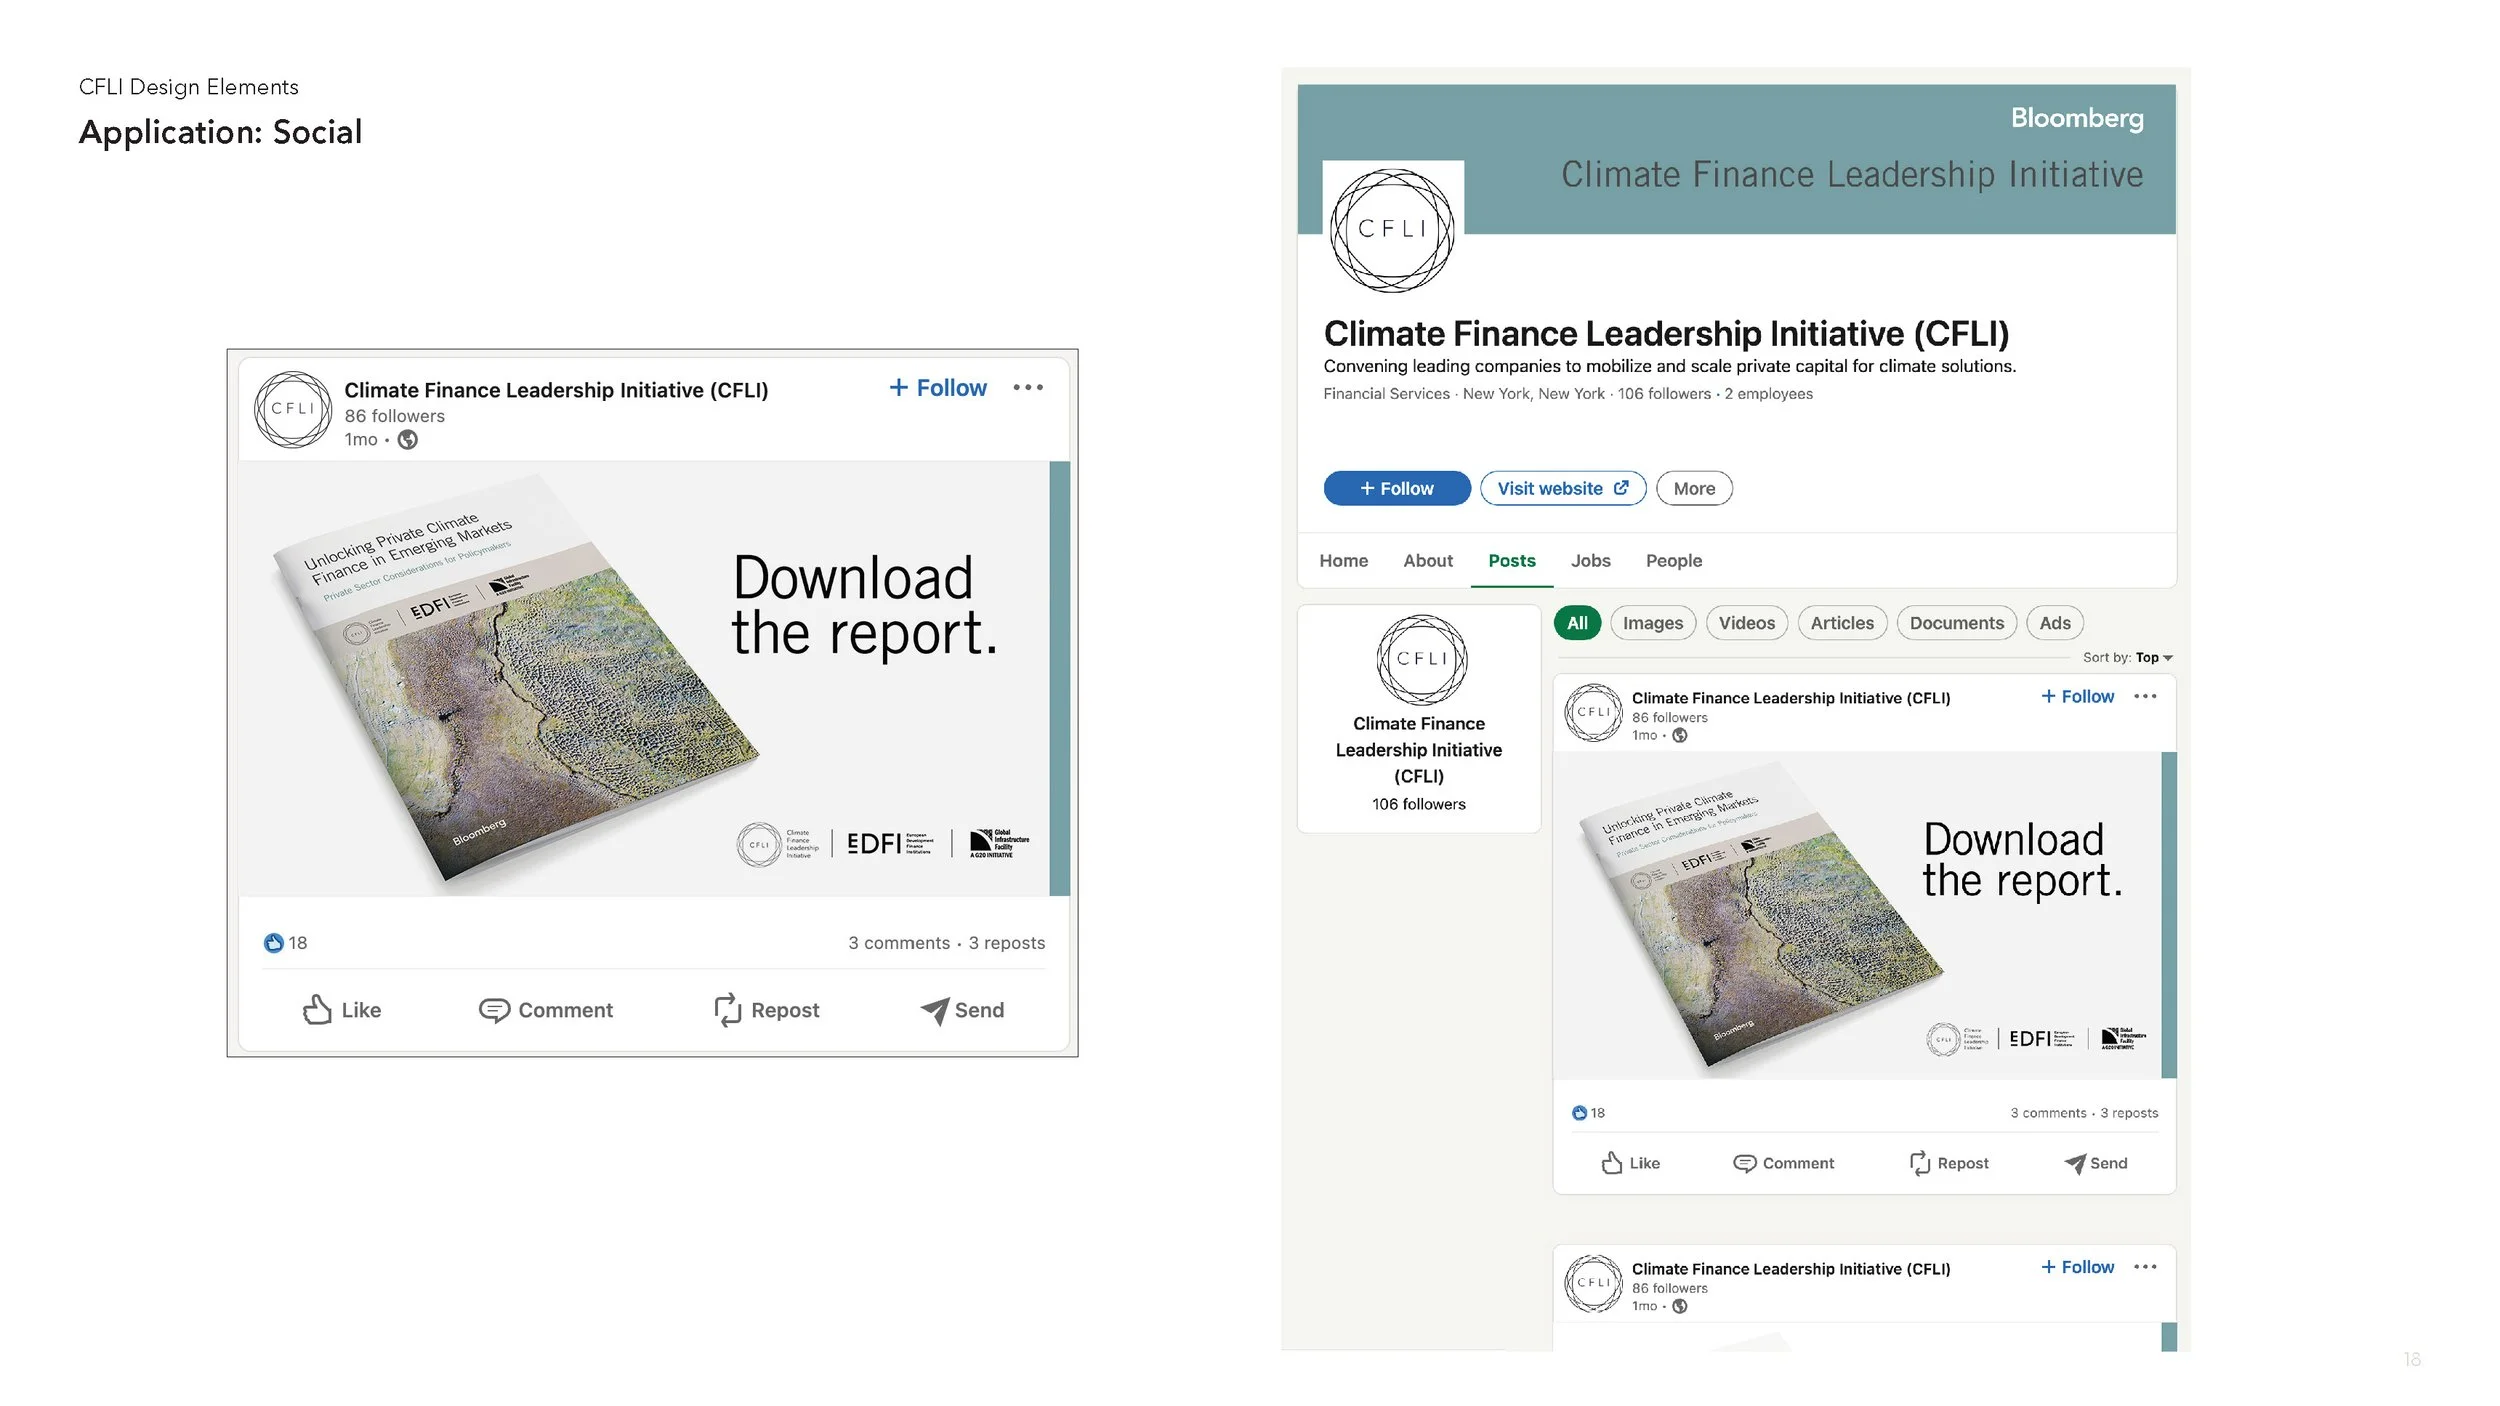This screenshot has height=1406, width=2500.
Task: Open the CFLI name link in the enlarged standalone post
Action: [556, 390]
